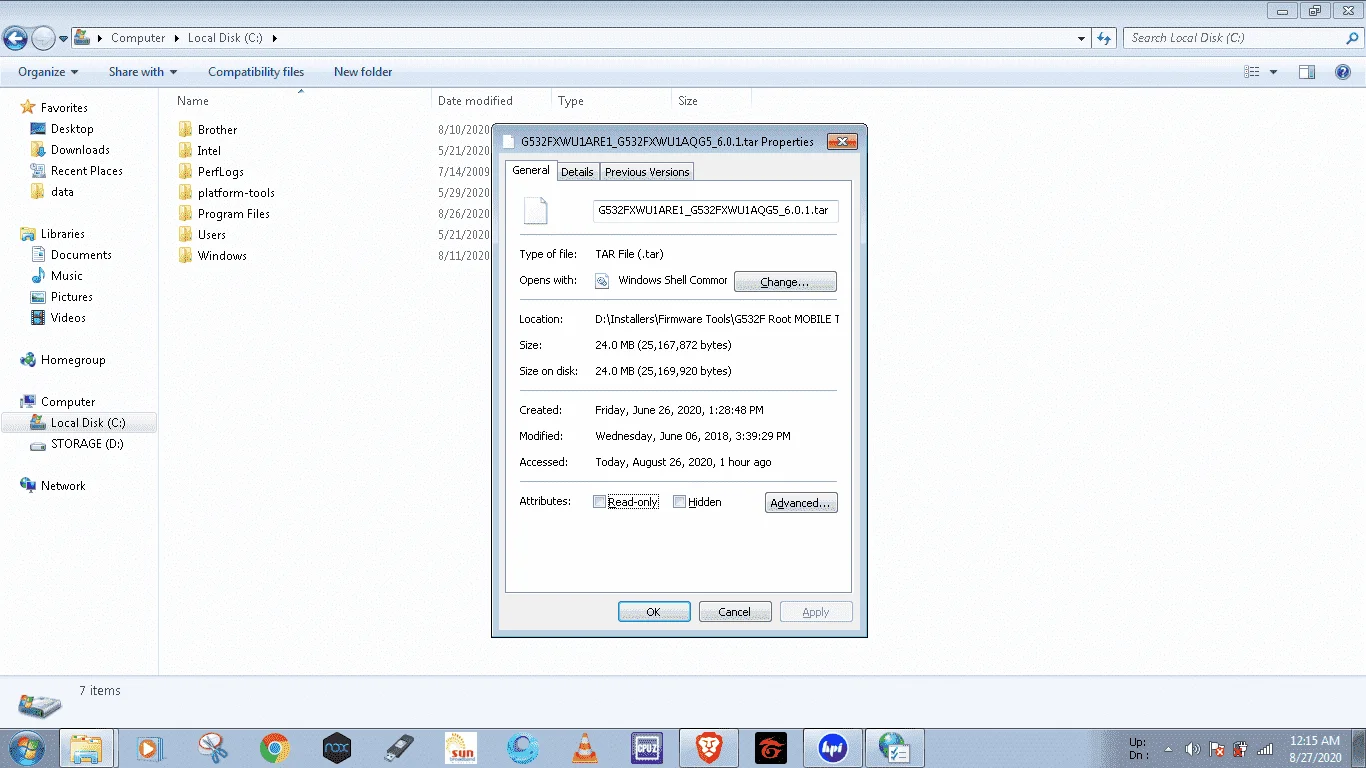The image size is (1366, 768).
Task: Enable the Hidden attribute checkbox
Action: (x=680, y=502)
